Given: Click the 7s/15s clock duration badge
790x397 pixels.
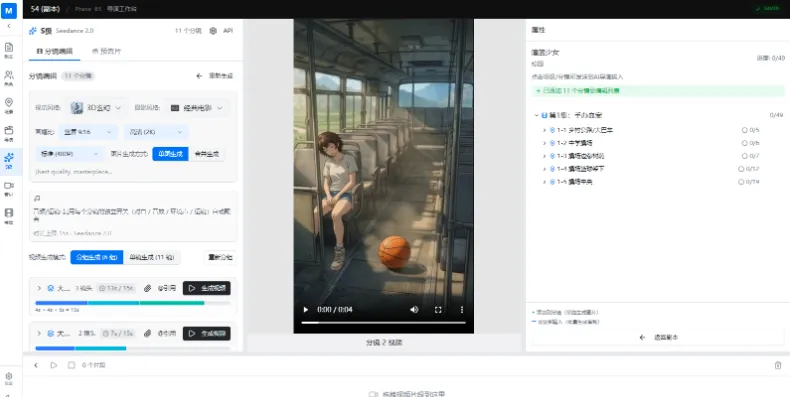Looking at the screenshot, I should (x=117, y=333).
